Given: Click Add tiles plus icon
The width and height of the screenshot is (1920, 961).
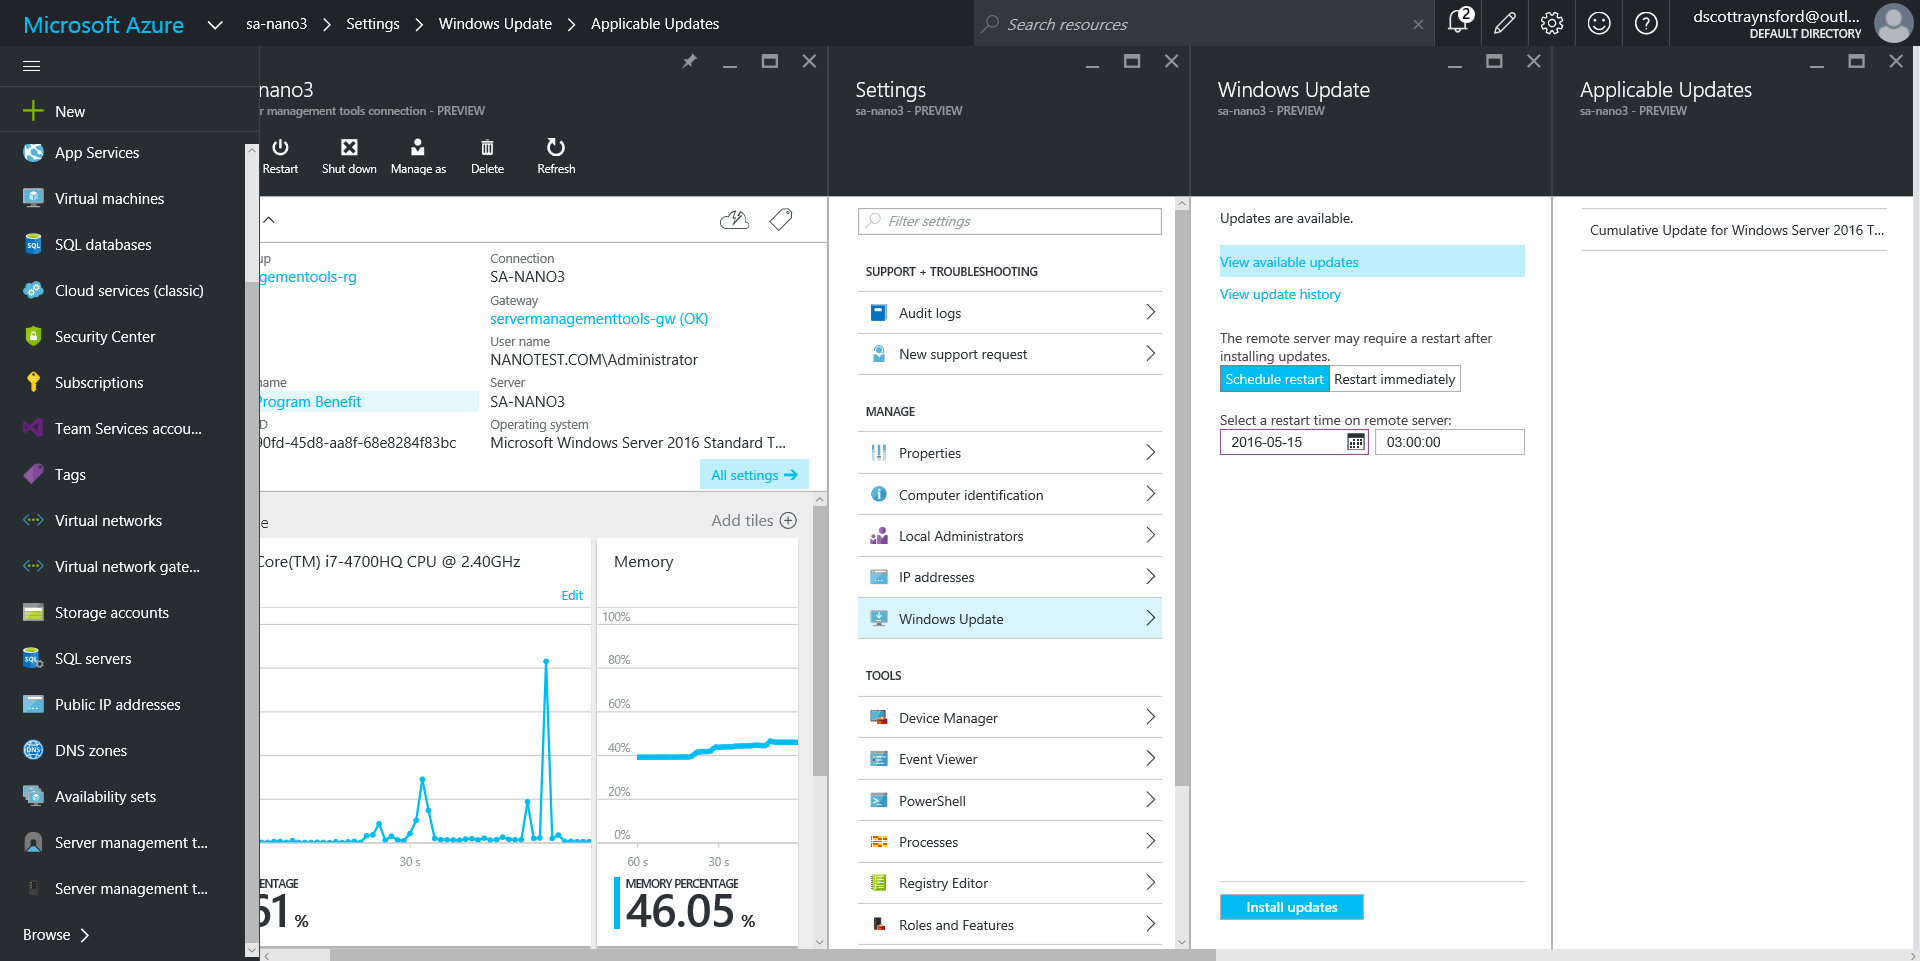Looking at the screenshot, I should coord(788,520).
